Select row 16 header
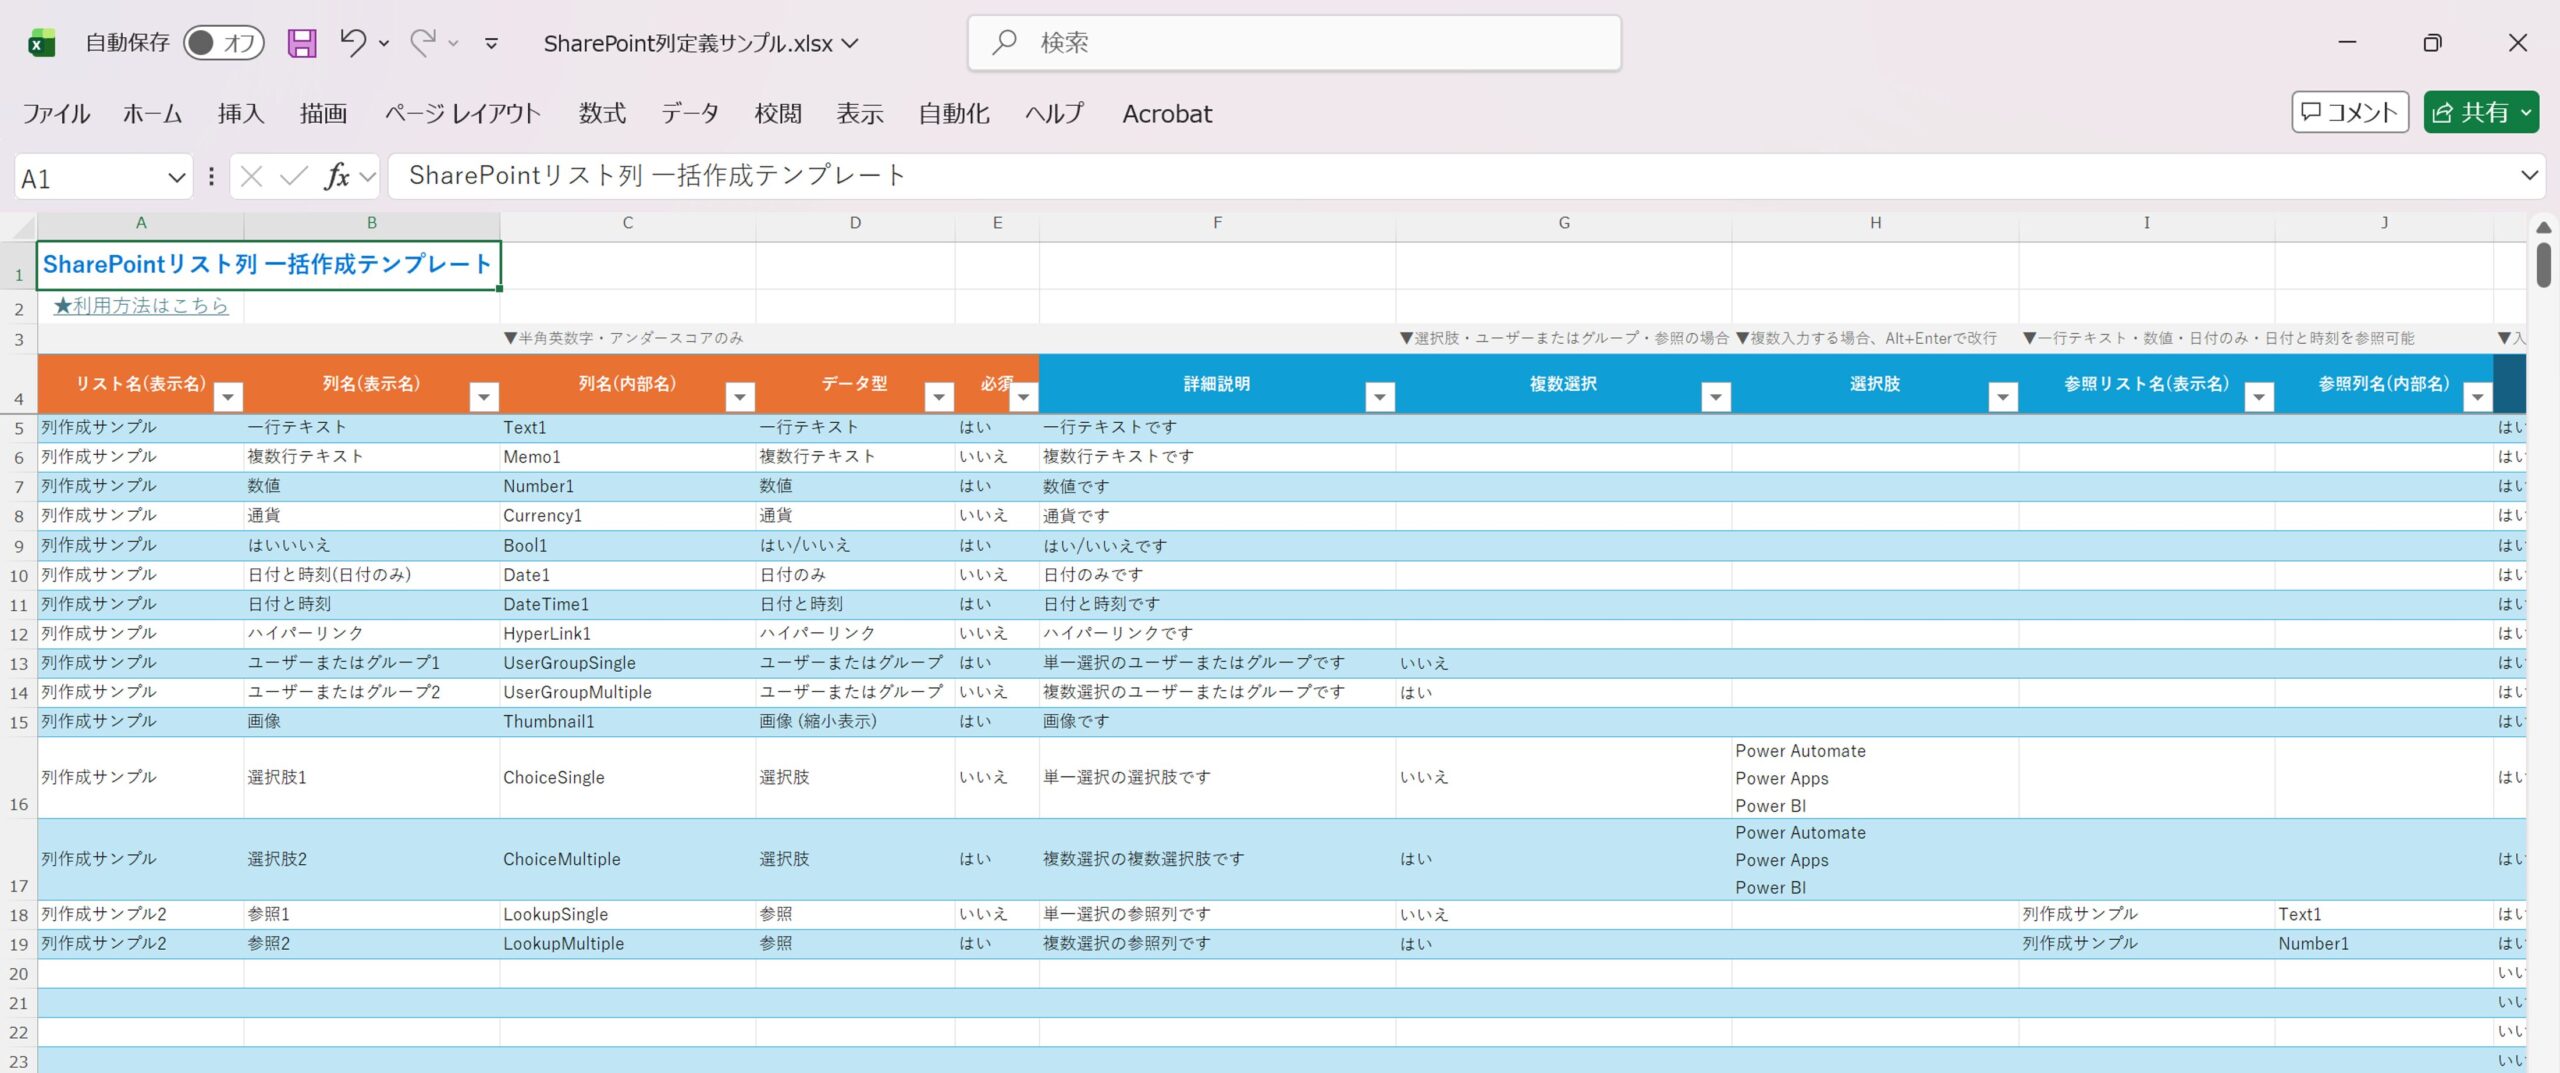 pyautogui.click(x=18, y=778)
